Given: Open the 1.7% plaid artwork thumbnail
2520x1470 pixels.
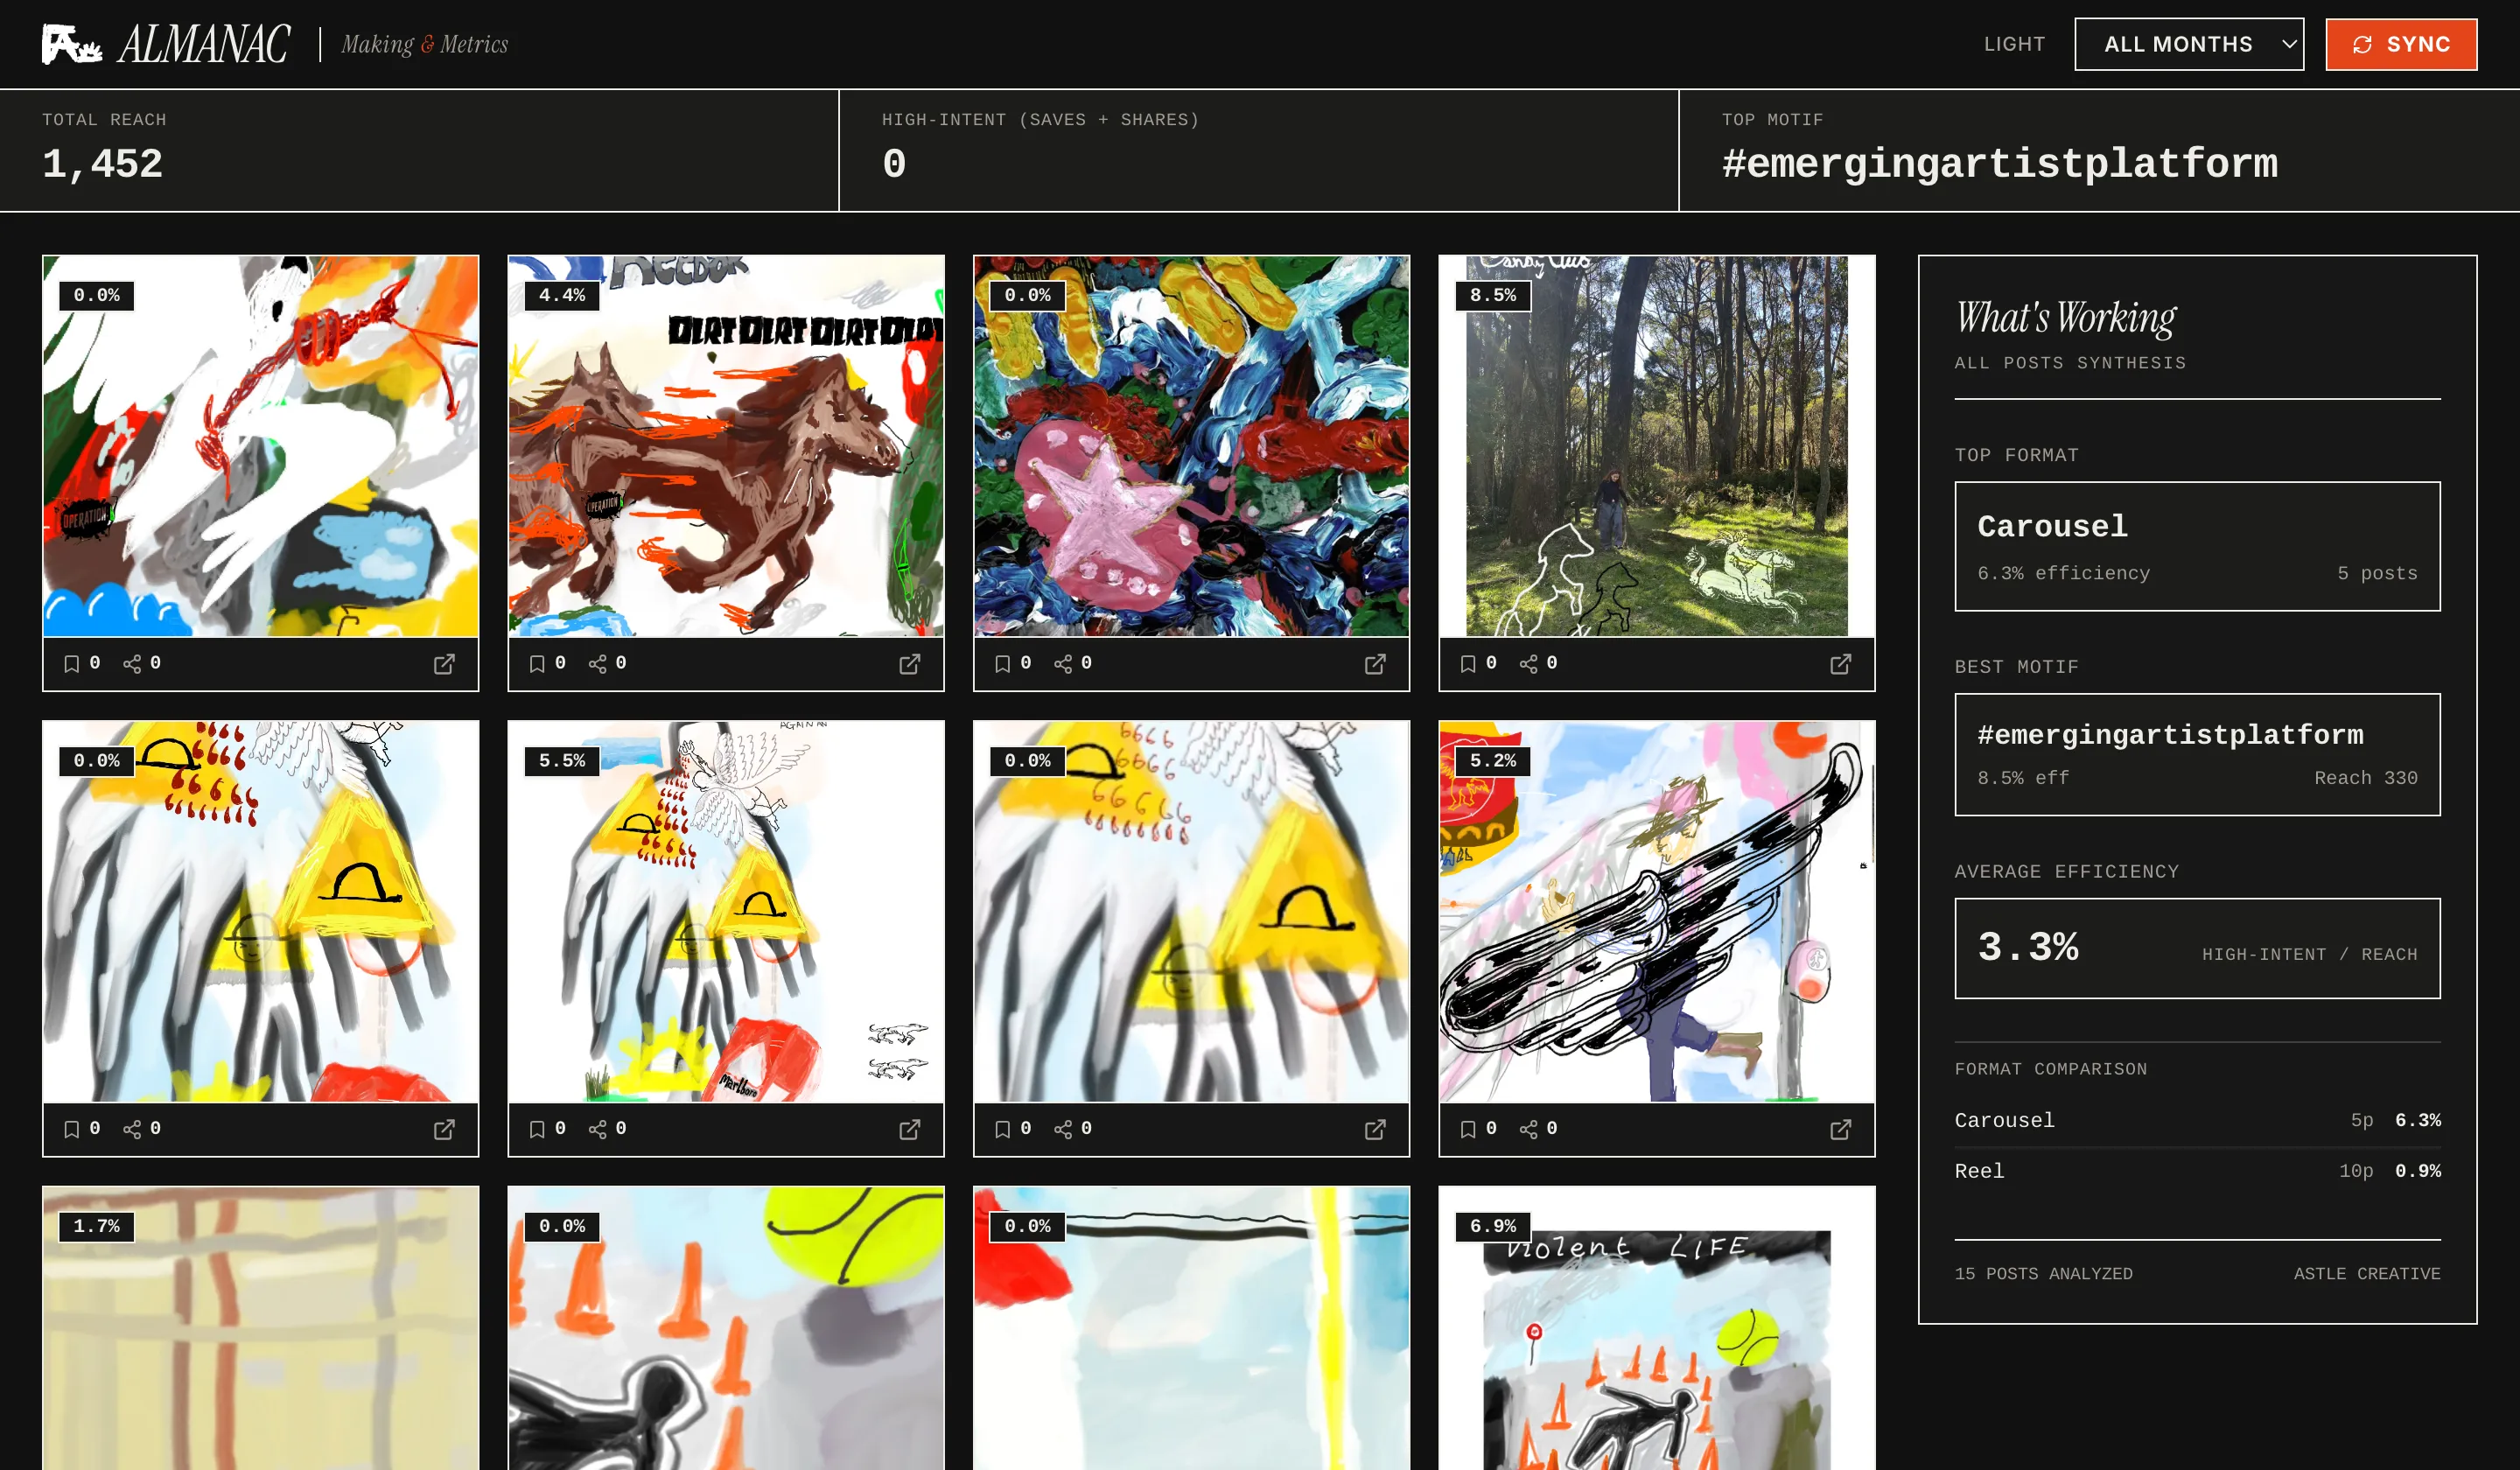Looking at the screenshot, I should 261,1328.
